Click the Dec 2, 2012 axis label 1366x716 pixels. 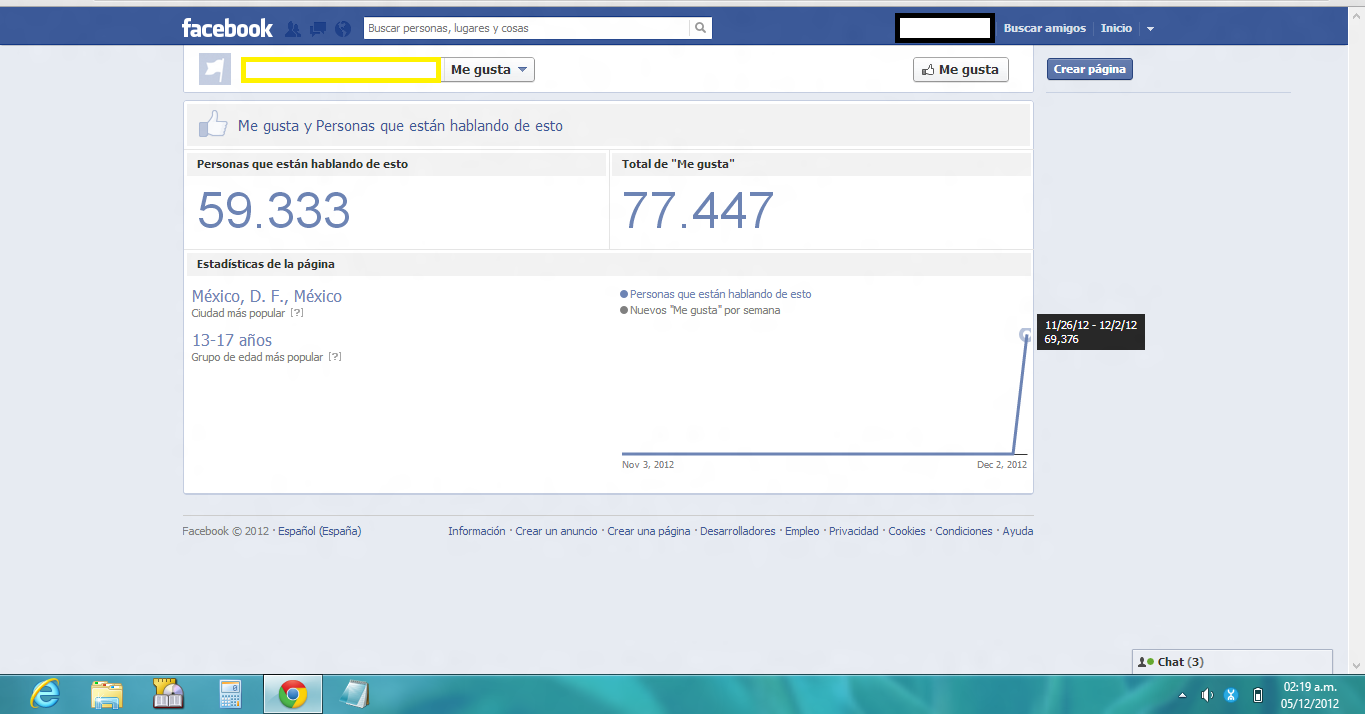(1002, 465)
